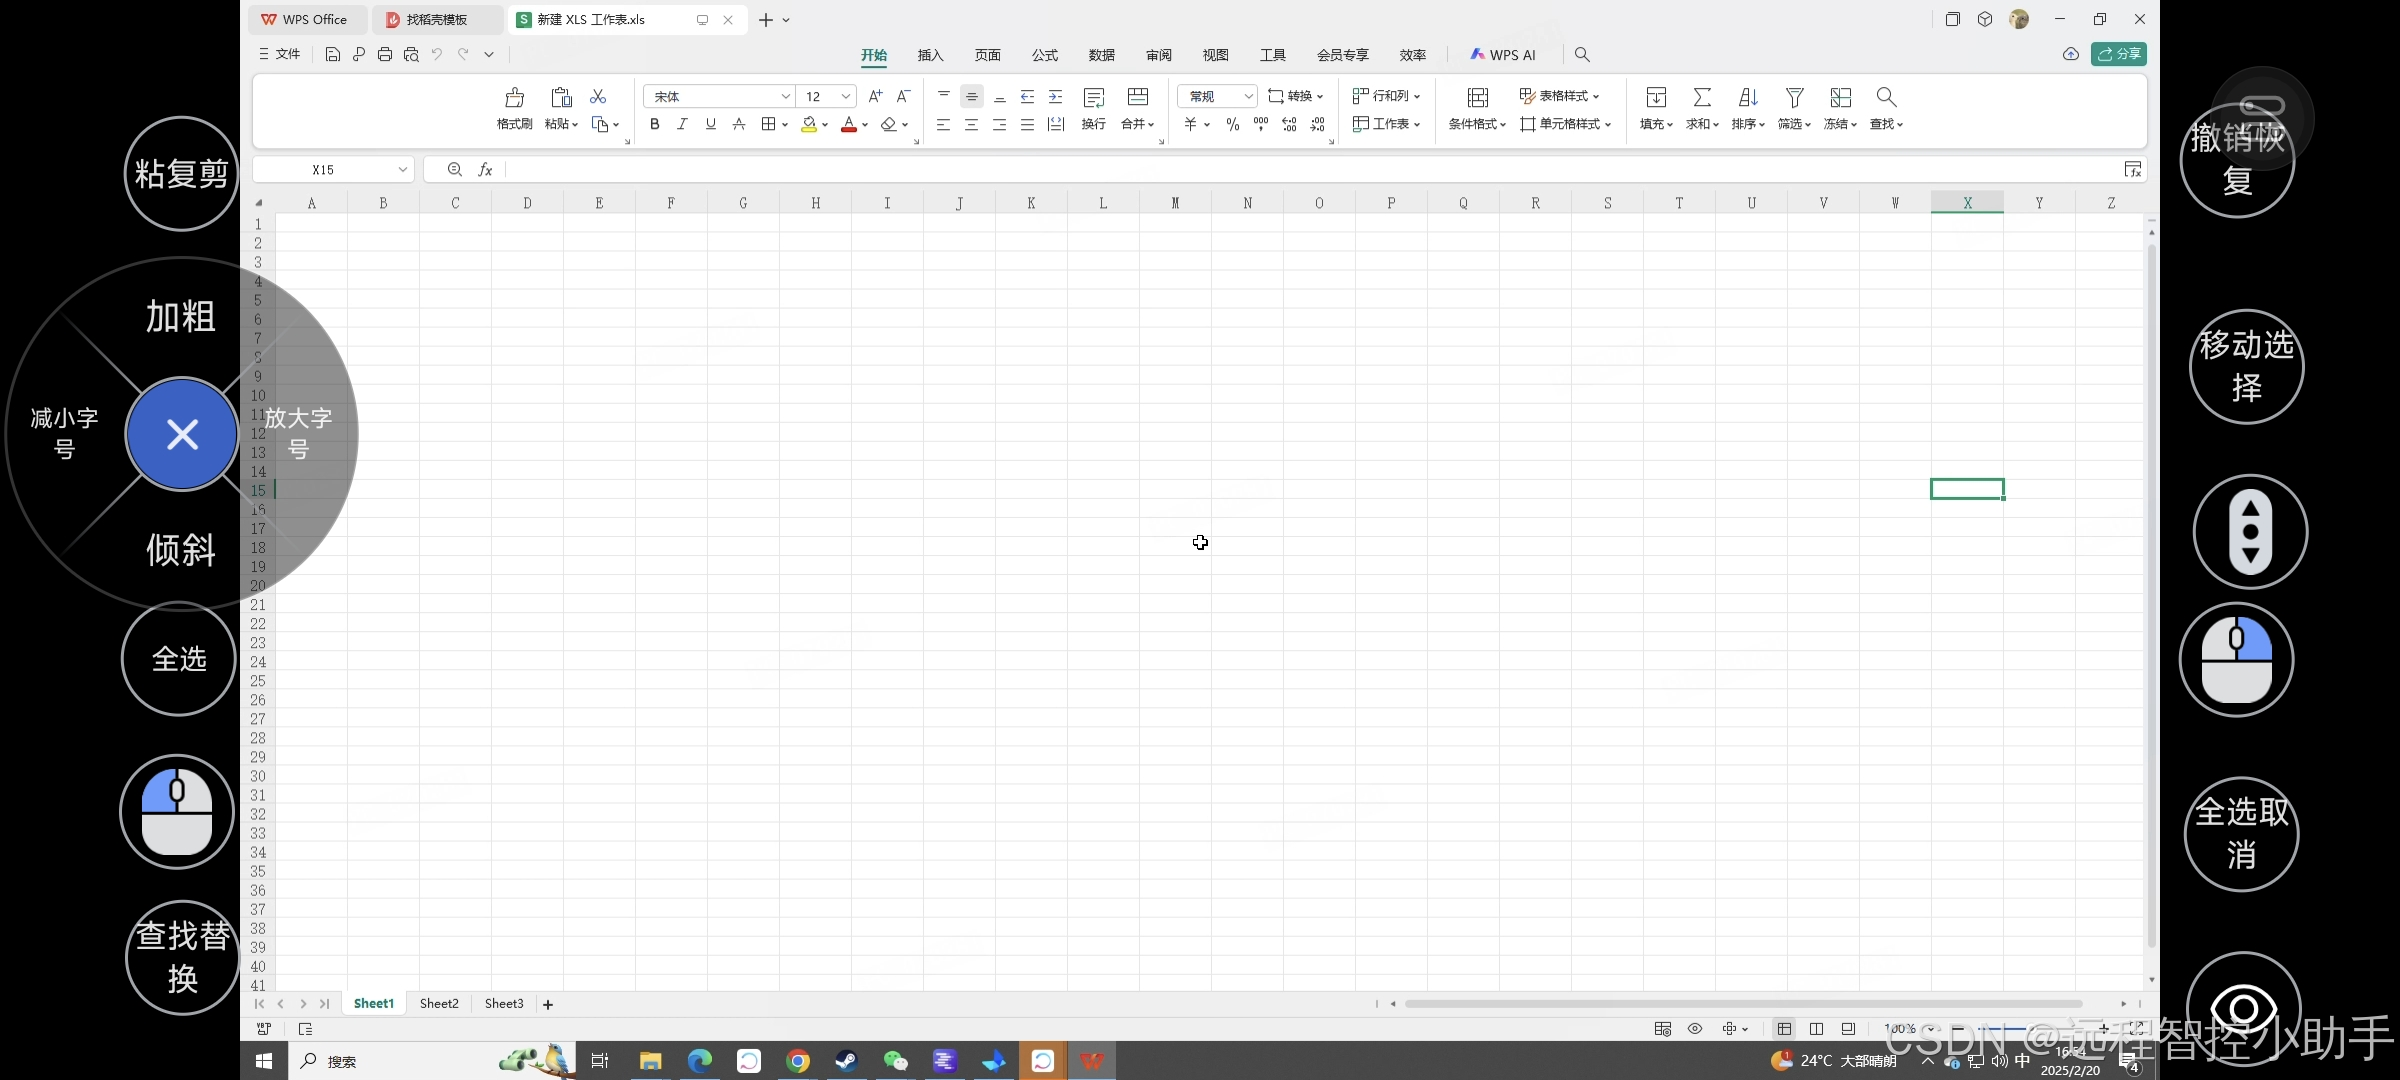2400x1080 pixels.
Task: Click the Format Painter (格式刷) icon
Action: (514, 98)
